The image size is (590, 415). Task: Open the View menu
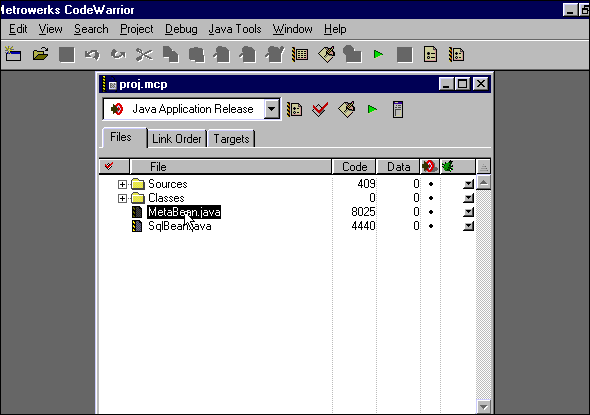(x=50, y=29)
